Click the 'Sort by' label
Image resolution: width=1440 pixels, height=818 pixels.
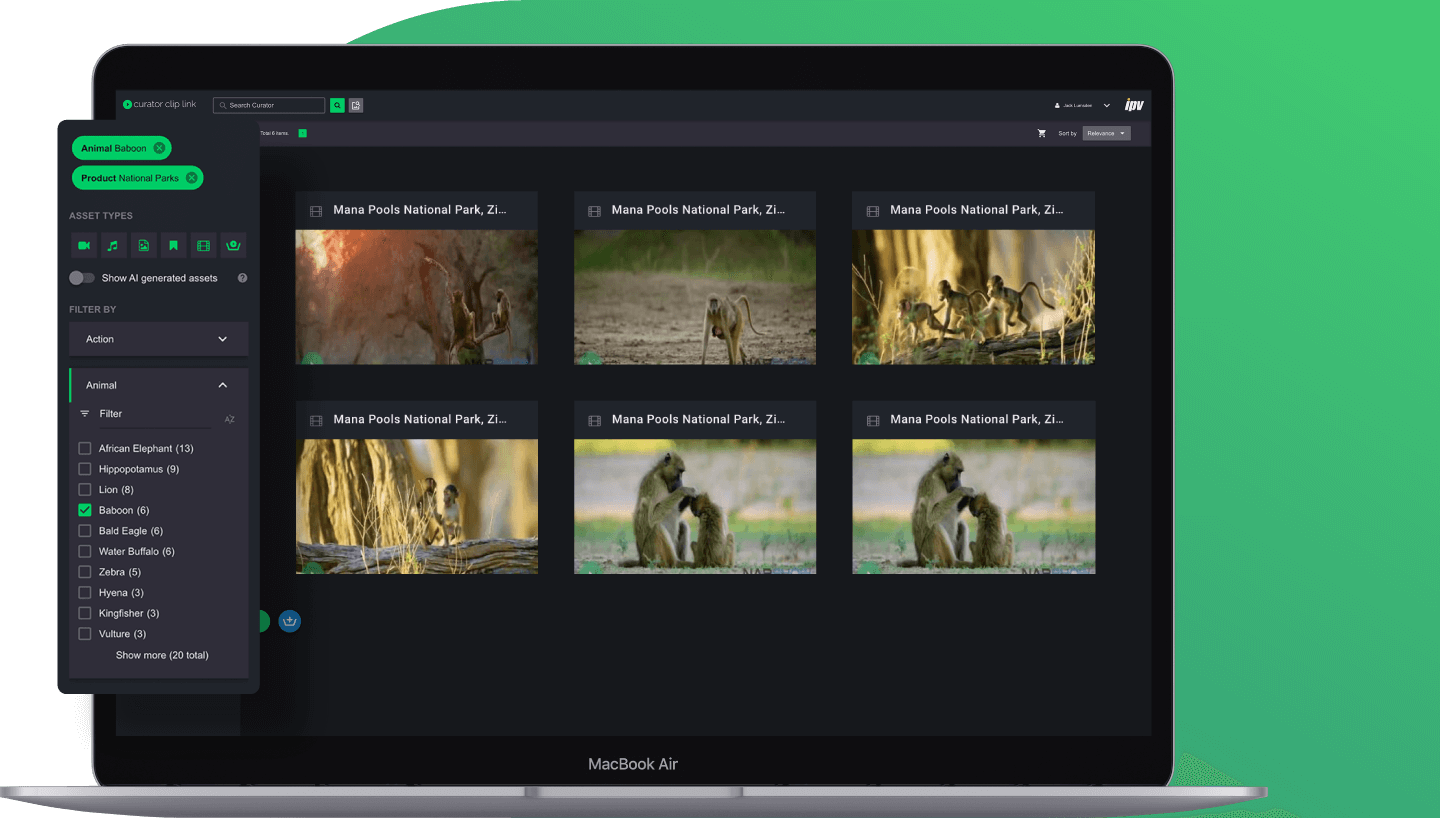[x=1067, y=133]
